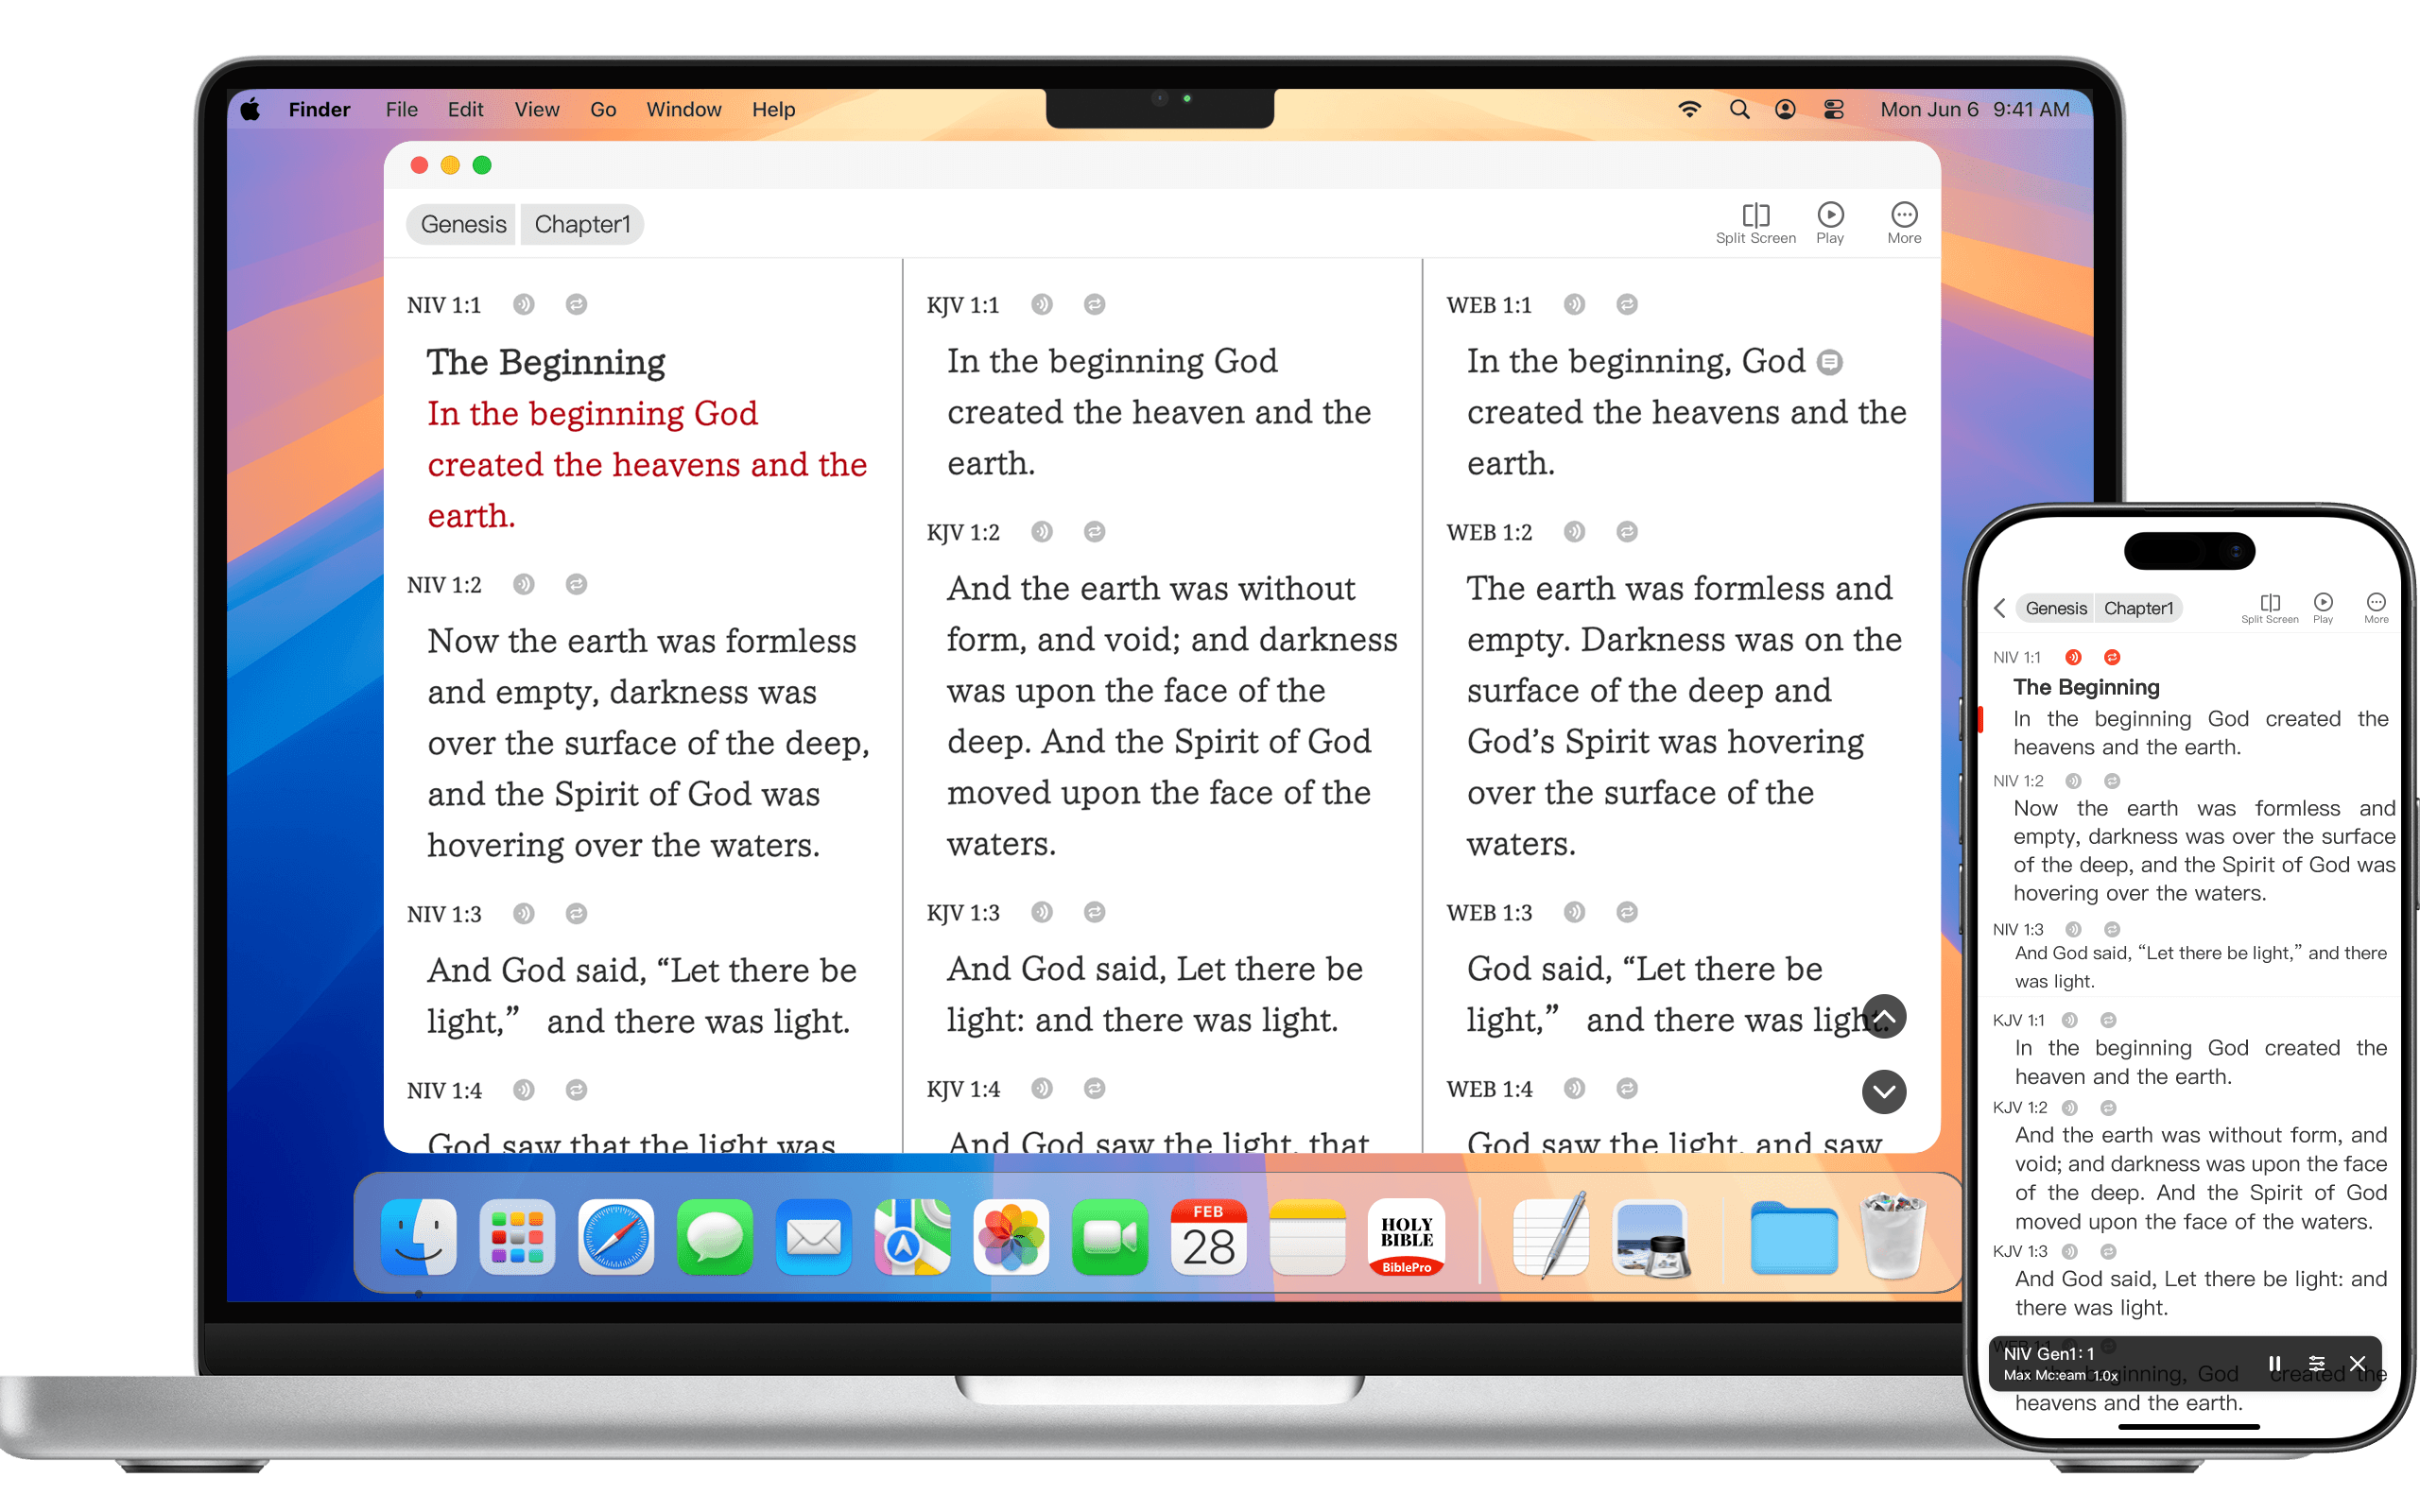Launch BiblePro (Holy Bible) from the Dock
The image size is (2420, 1512).
tap(1406, 1238)
